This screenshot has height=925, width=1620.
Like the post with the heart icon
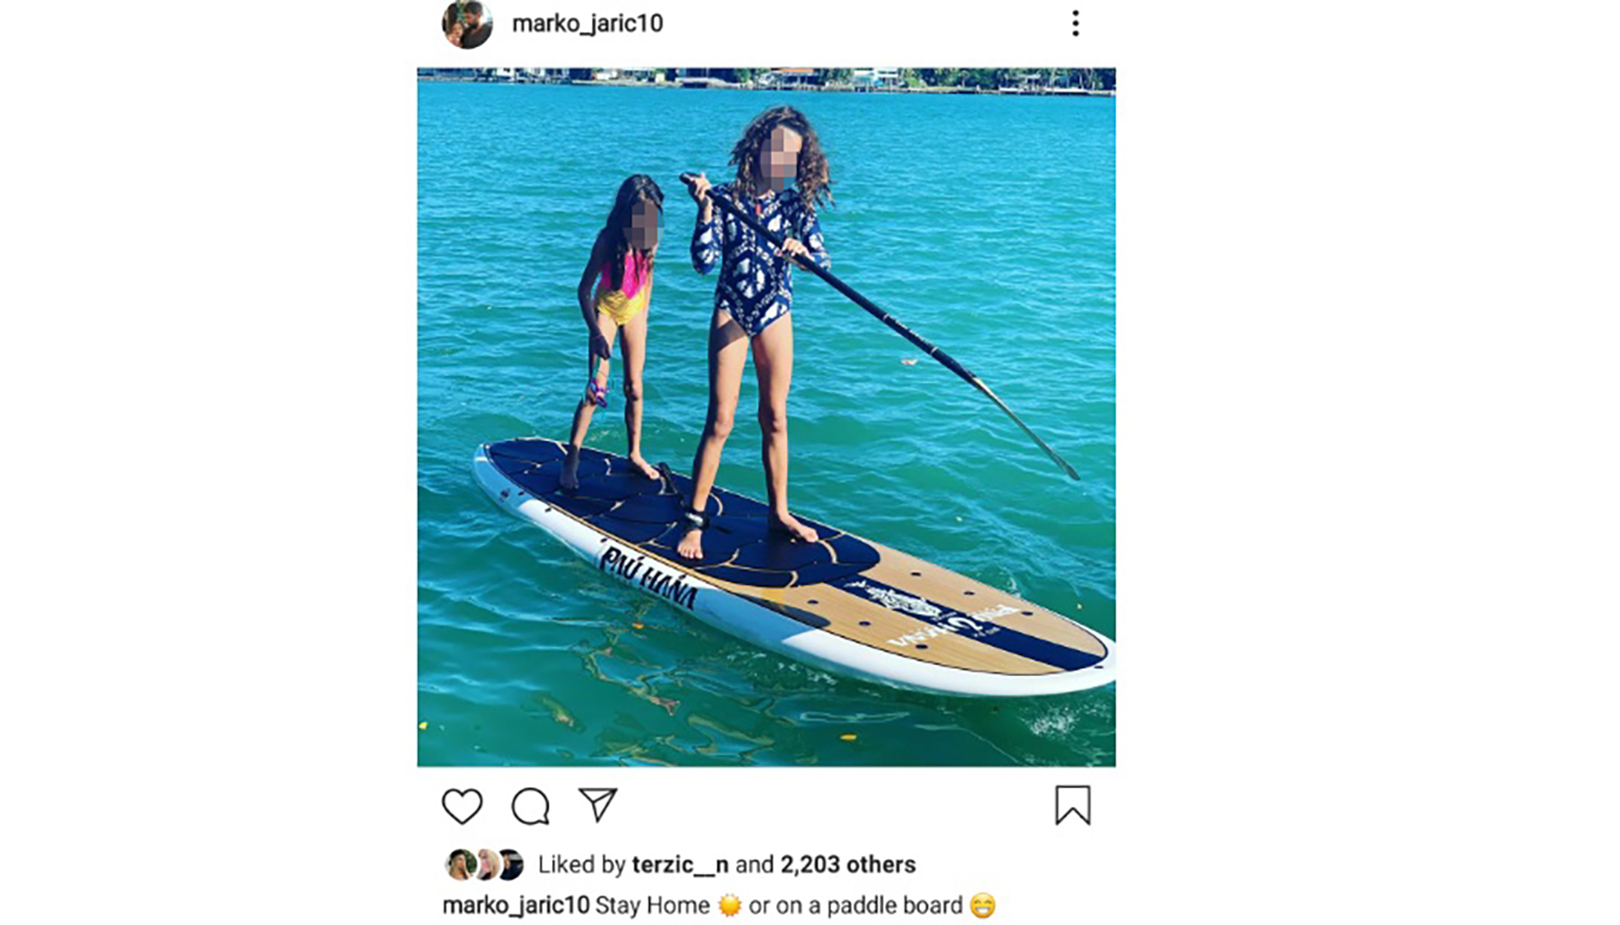pyautogui.click(x=462, y=806)
